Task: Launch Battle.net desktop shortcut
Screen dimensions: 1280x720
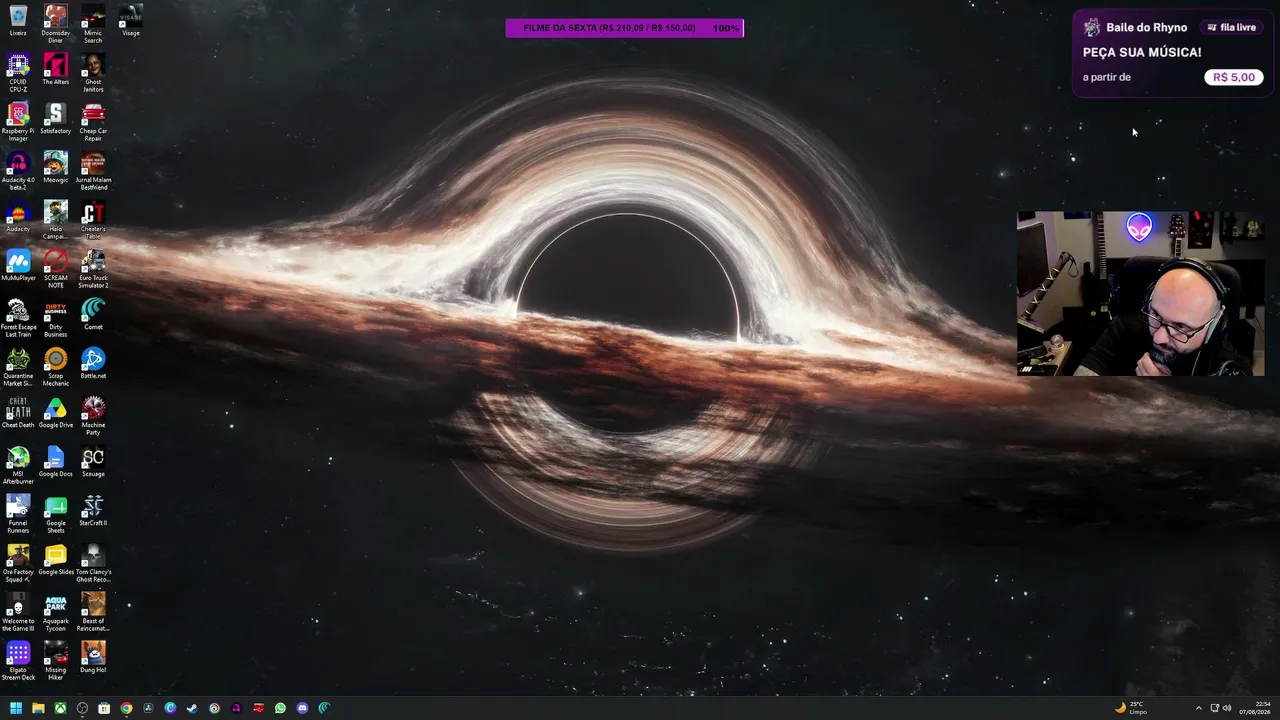Action: tap(93, 363)
